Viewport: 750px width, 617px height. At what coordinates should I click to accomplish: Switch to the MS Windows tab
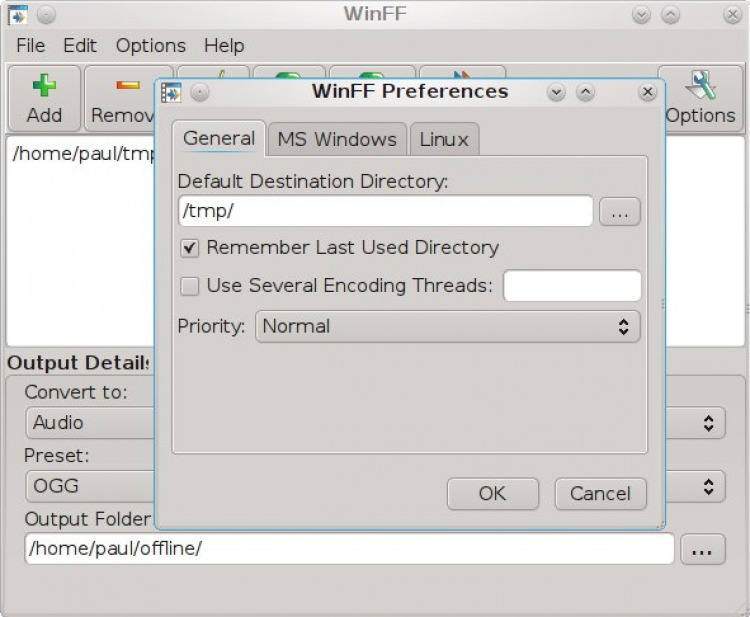[x=337, y=140]
